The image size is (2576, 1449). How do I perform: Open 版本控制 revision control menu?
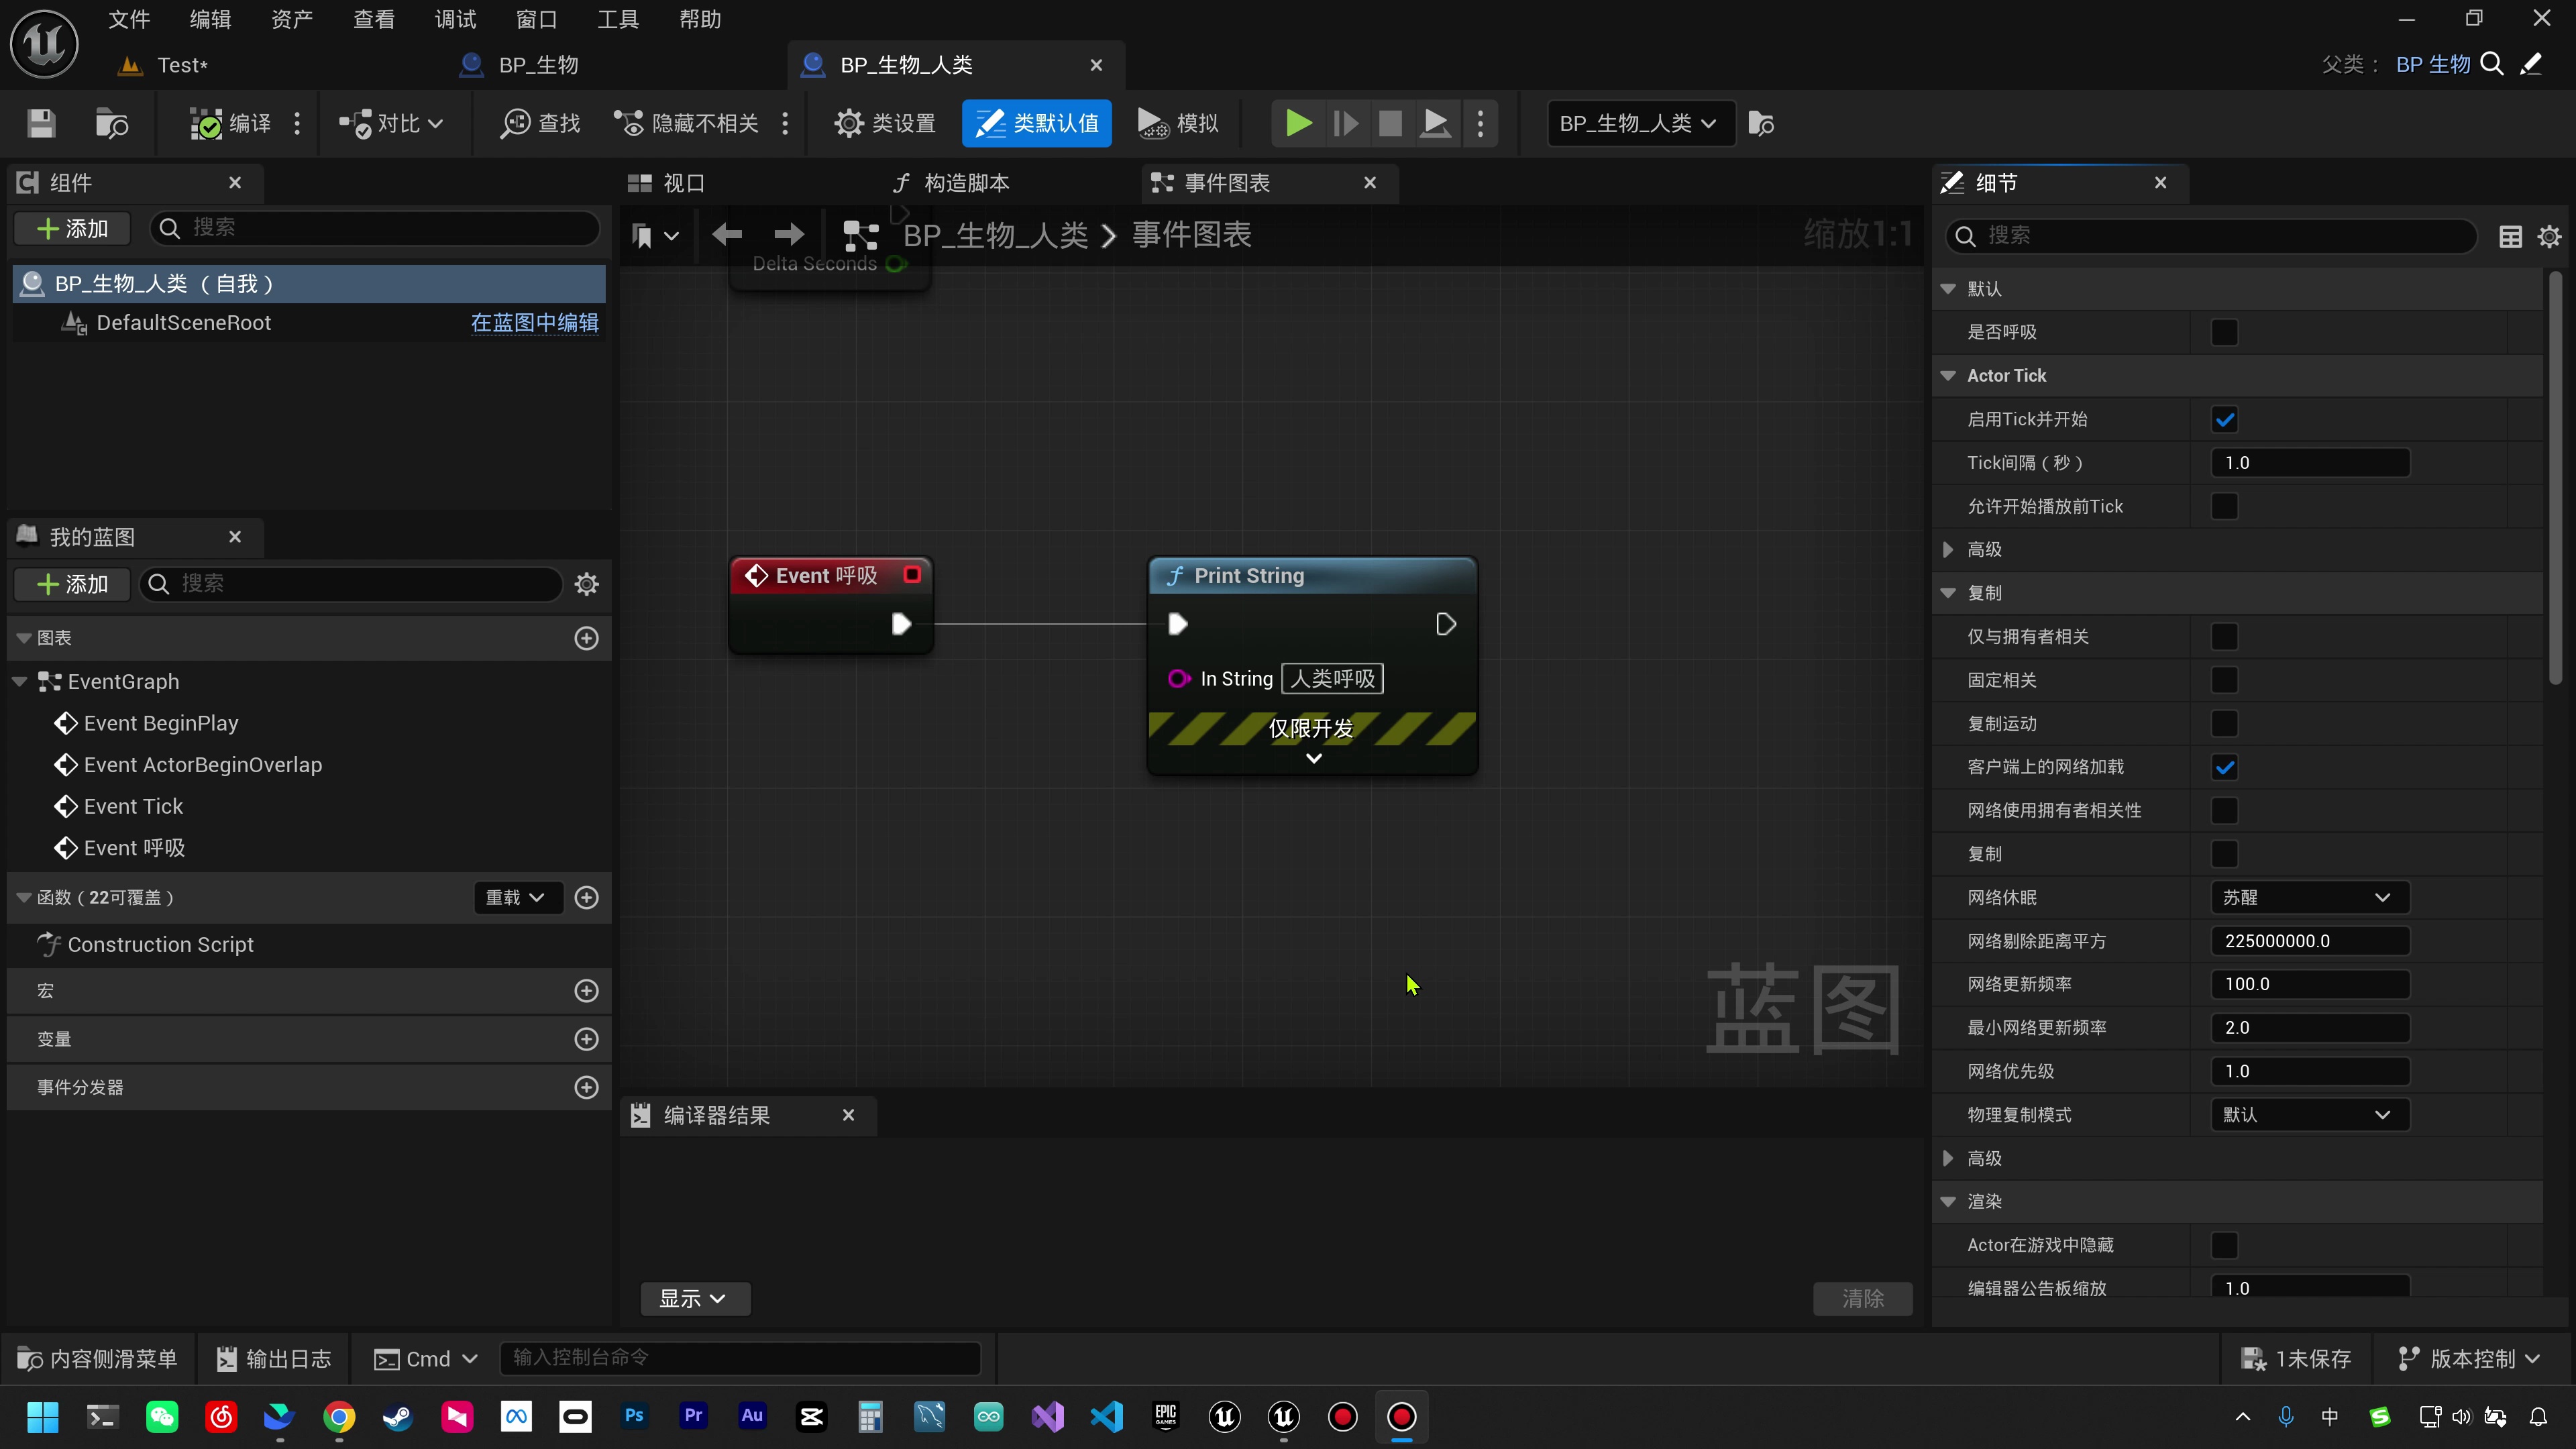[2469, 1358]
